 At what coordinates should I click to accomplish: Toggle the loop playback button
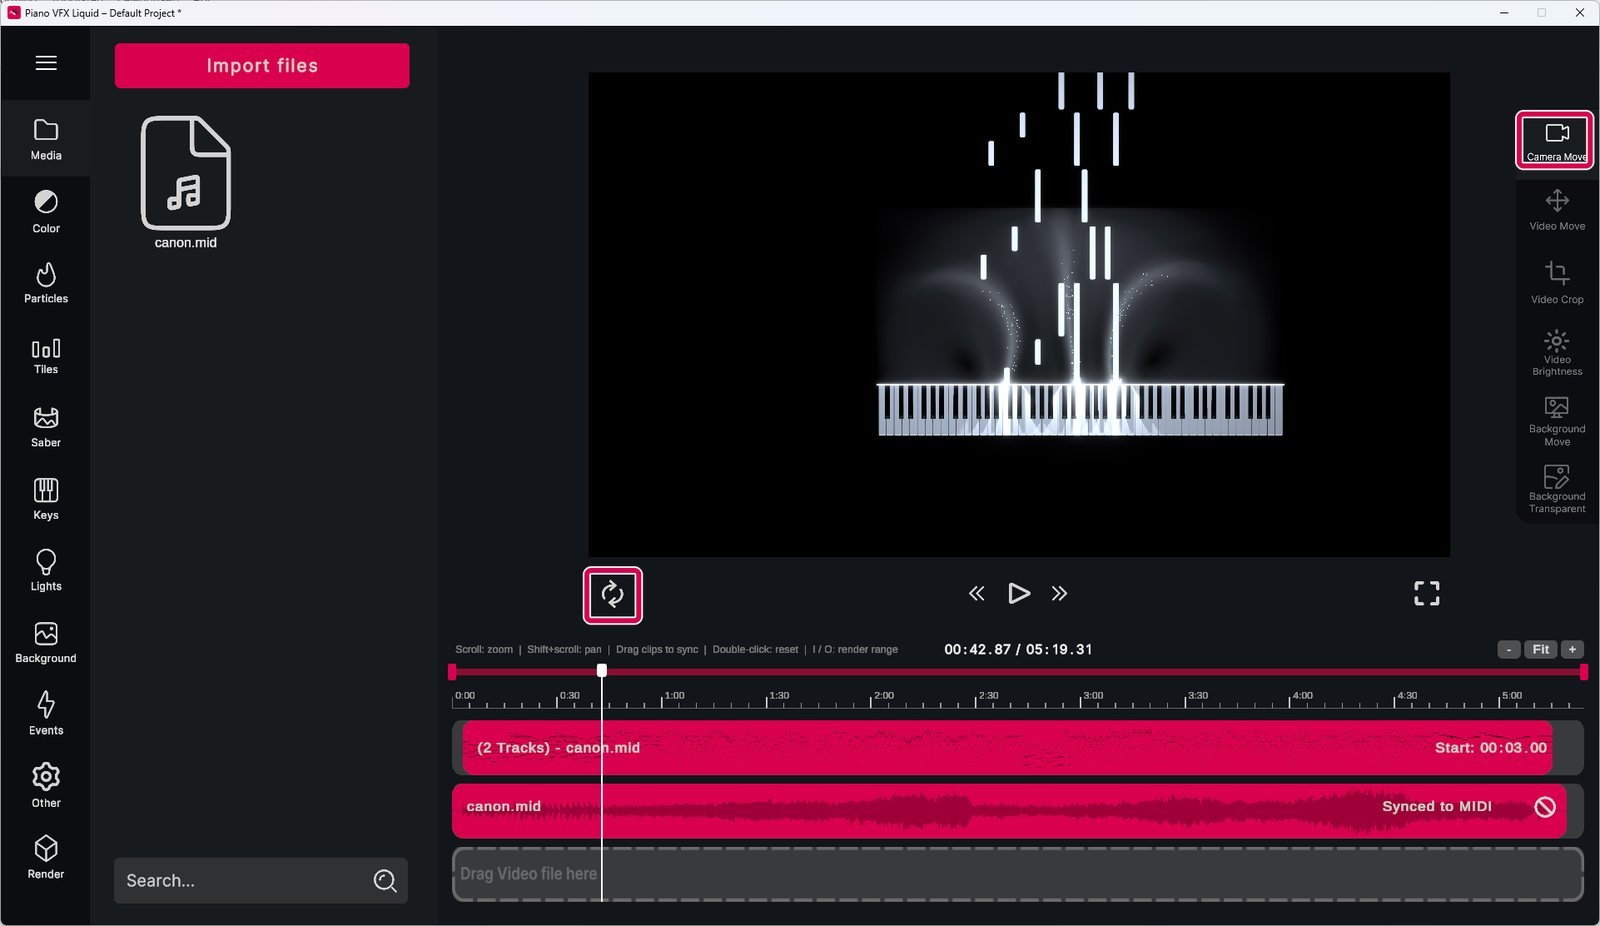click(613, 595)
